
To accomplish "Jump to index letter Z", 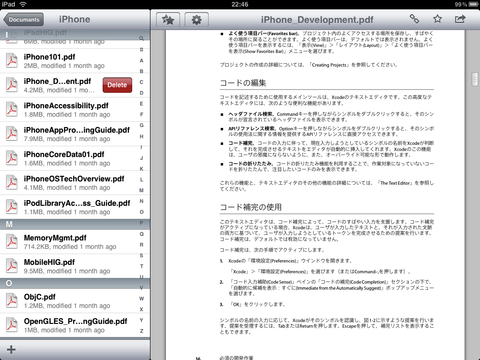I will (x=142, y=331).
